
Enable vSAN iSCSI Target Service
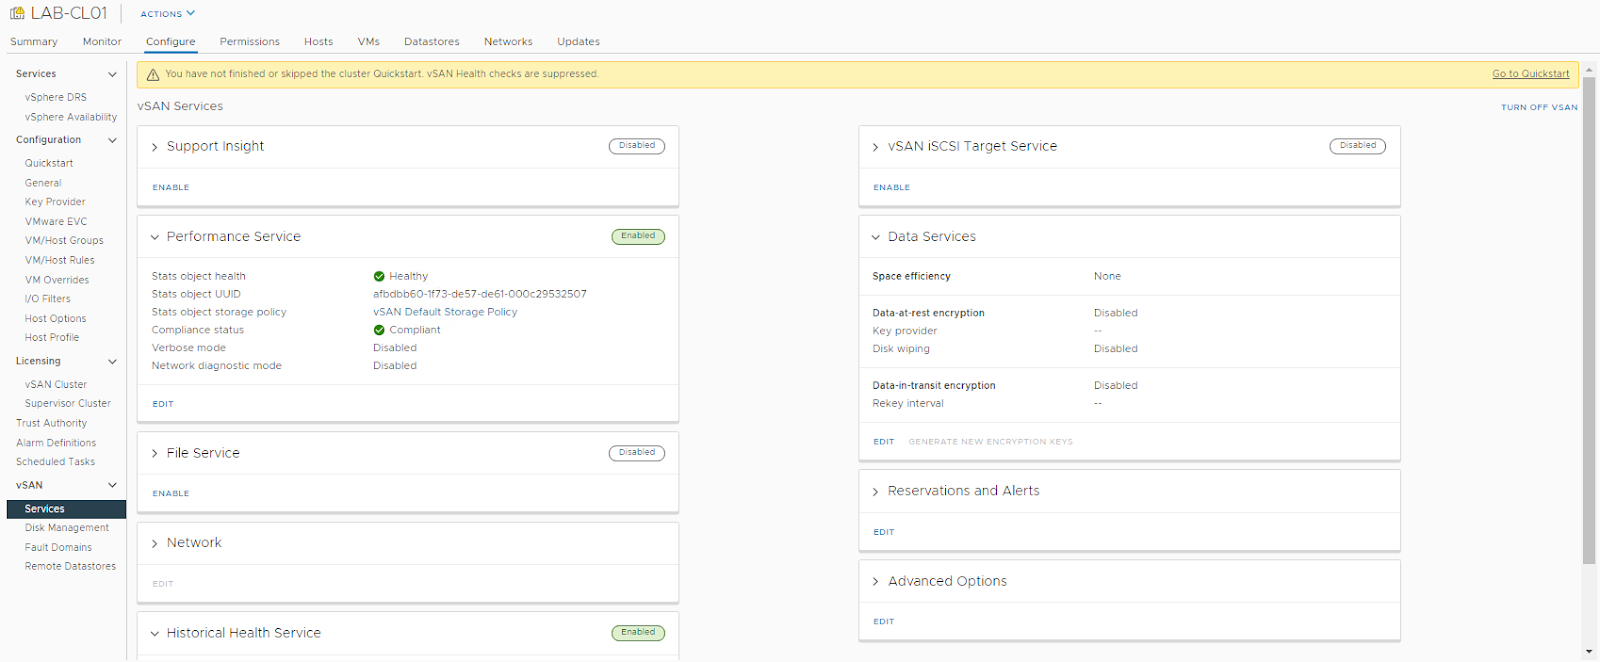[x=892, y=187]
